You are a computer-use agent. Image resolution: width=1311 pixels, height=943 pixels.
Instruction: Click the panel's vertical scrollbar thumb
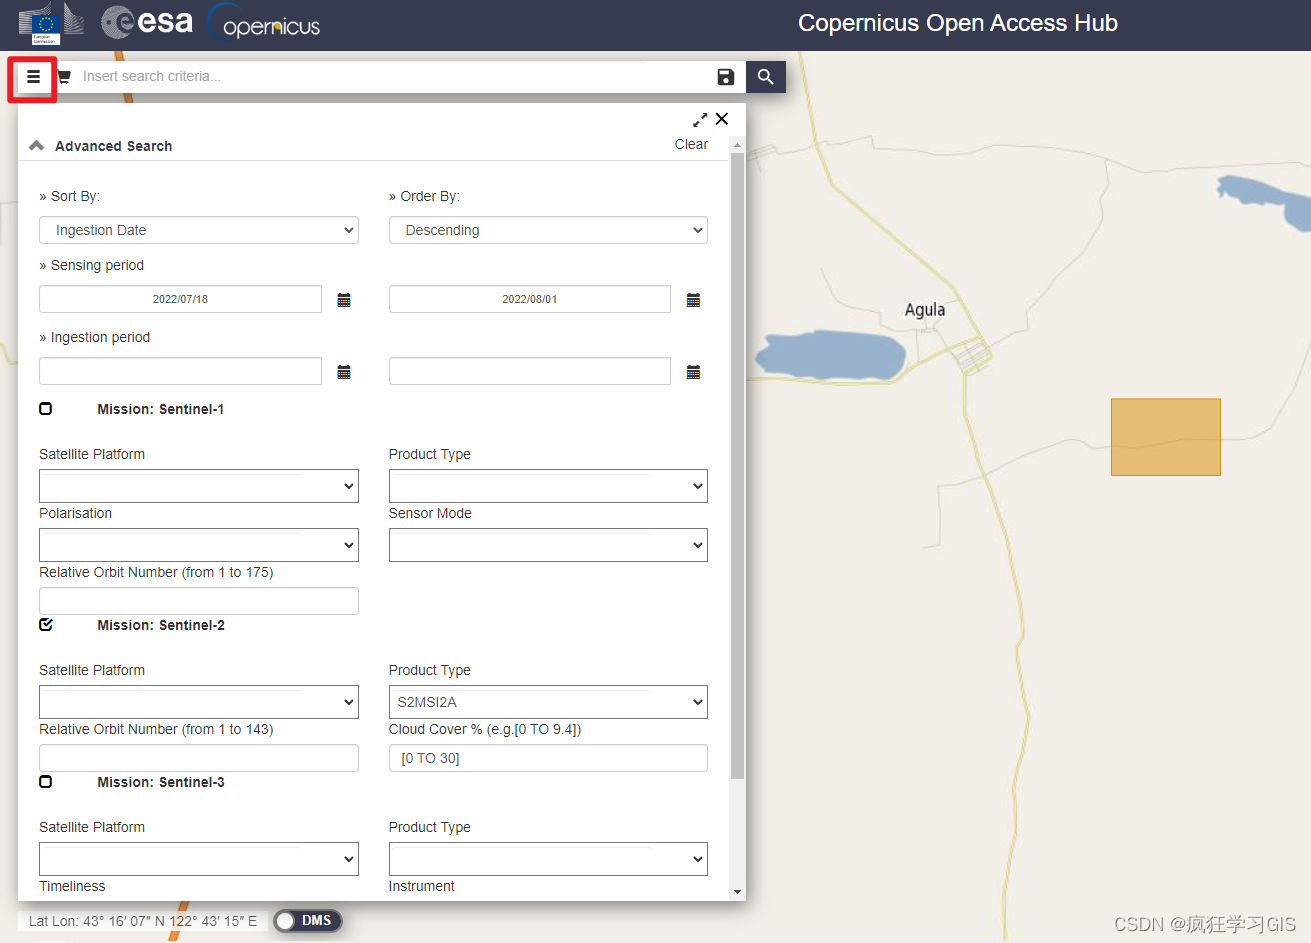(x=738, y=465)
